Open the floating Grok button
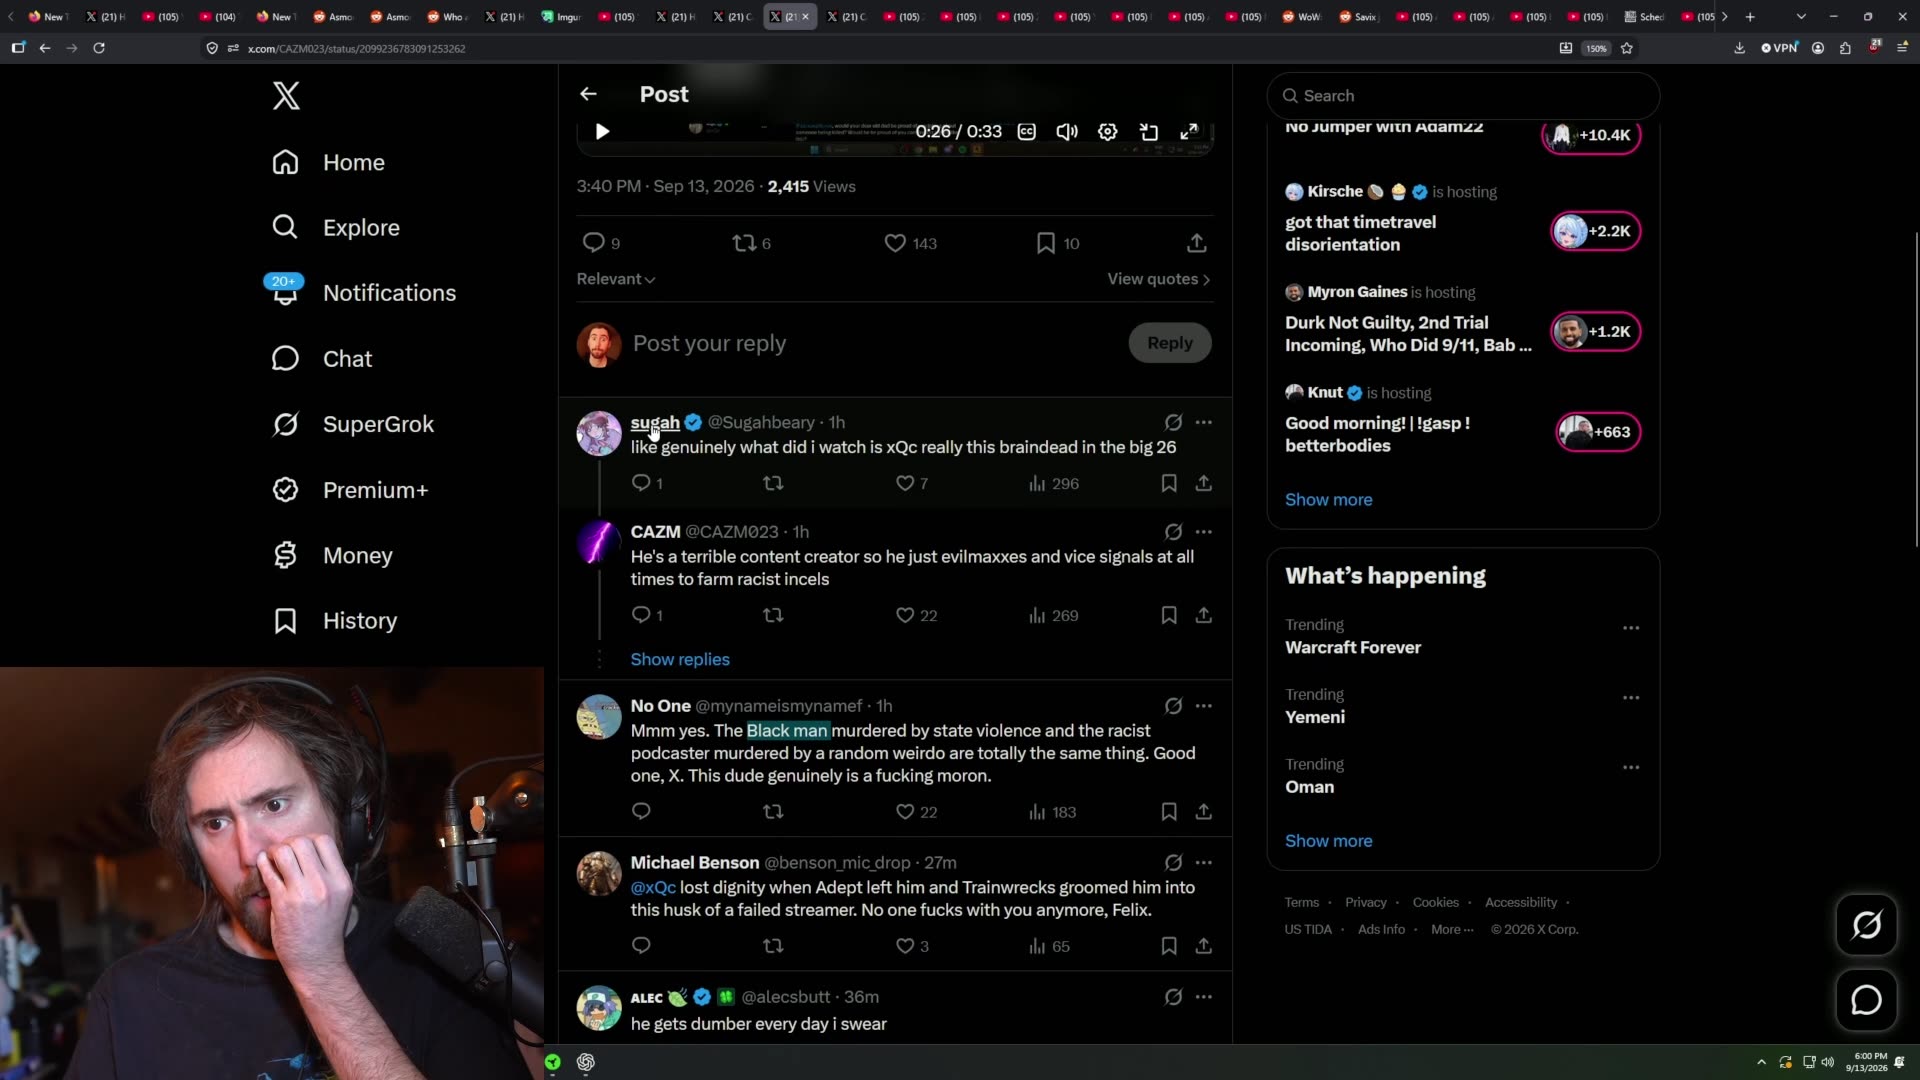1920x1080 pixels. (x=1866, y=925)
